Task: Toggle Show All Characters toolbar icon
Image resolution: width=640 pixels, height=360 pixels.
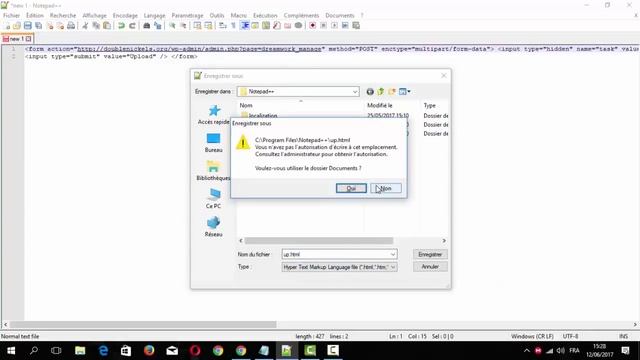Action: point(233,26)
